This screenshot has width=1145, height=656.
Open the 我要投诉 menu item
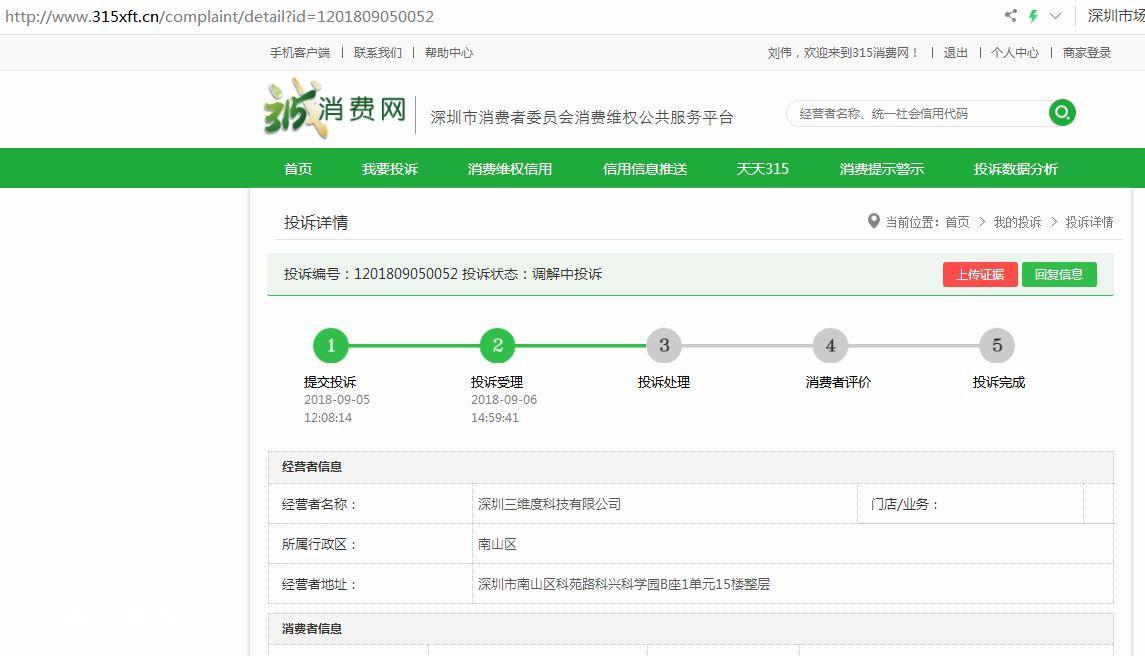click(390, 169)
